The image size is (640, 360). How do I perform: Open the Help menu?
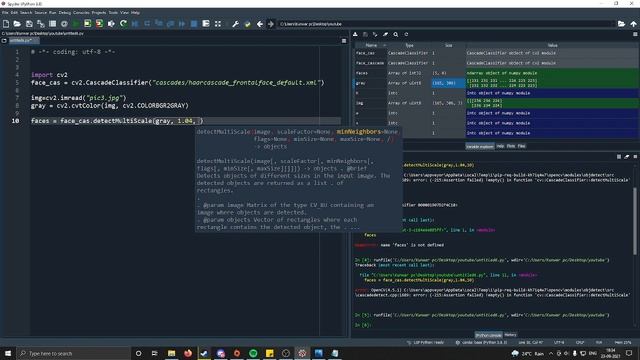(x=135, y=13)
